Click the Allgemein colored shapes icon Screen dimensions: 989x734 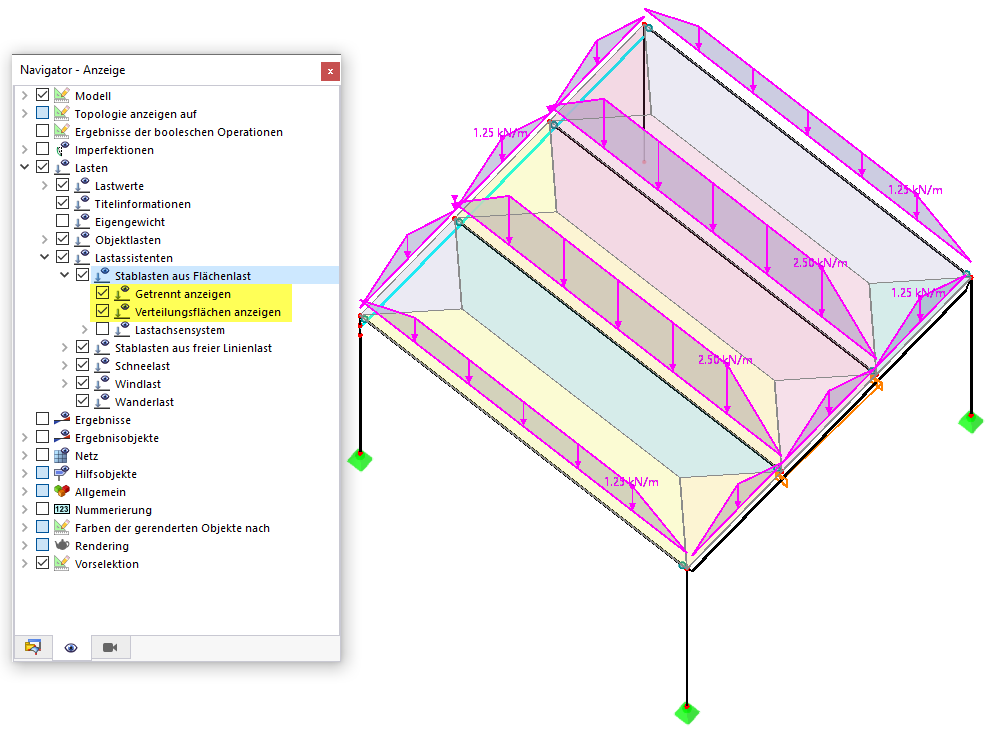(61, 491)
